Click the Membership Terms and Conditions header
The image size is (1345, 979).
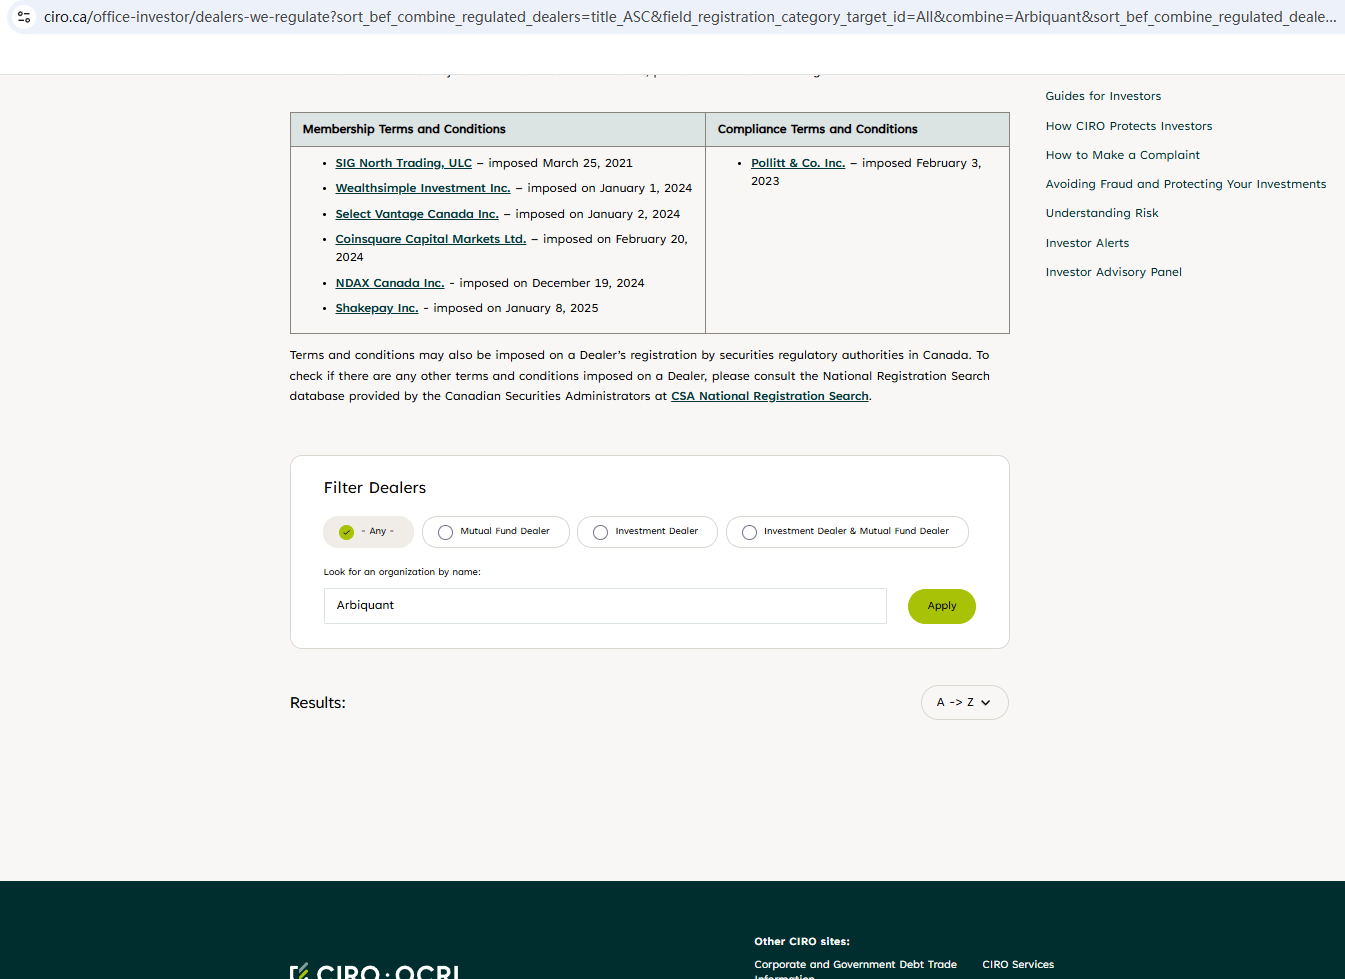[x=404, y=129]
